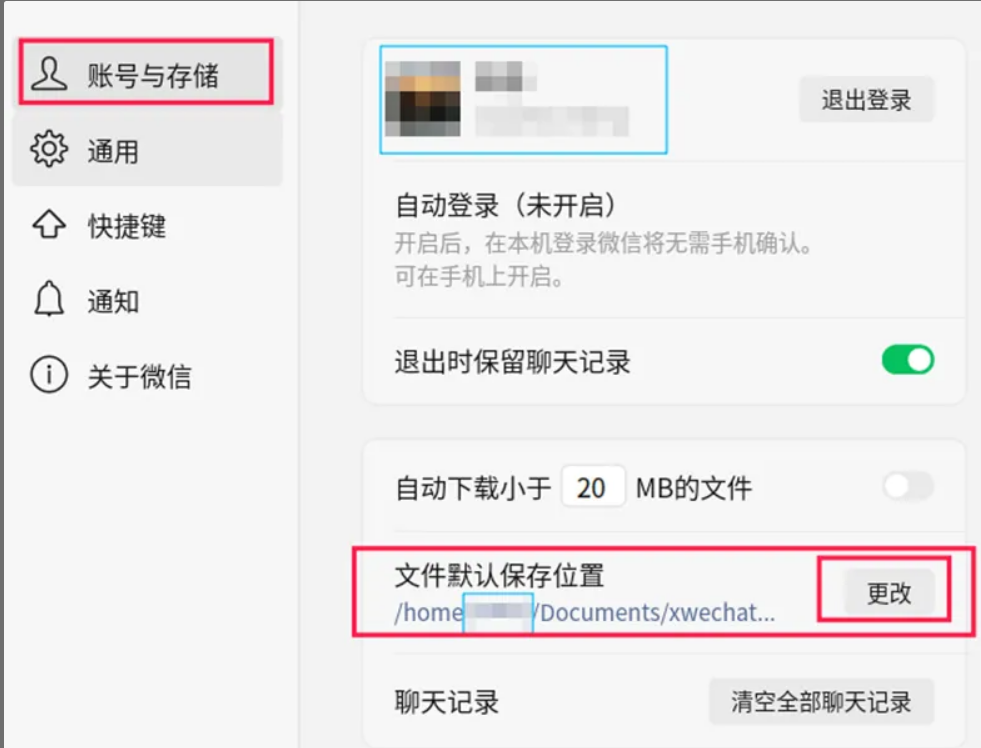Click the person icon beside 账号与存储
Image resolution: width=981 pixels, height=748 pixels.
point(49,74)
